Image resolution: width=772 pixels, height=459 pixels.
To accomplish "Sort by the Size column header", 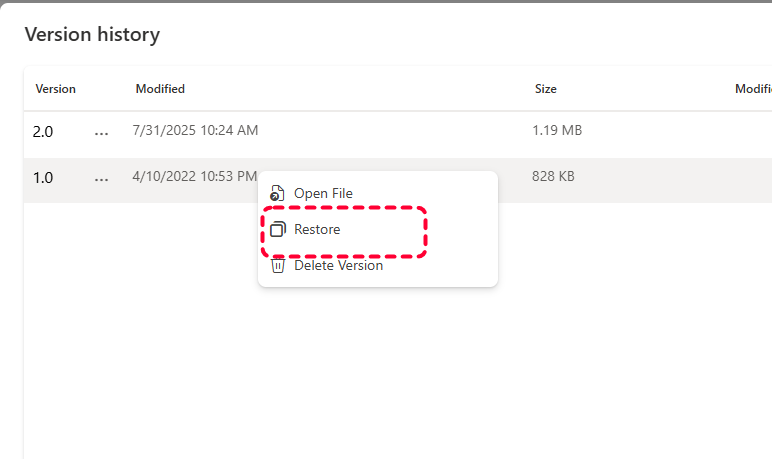I will tap(546, 89).
